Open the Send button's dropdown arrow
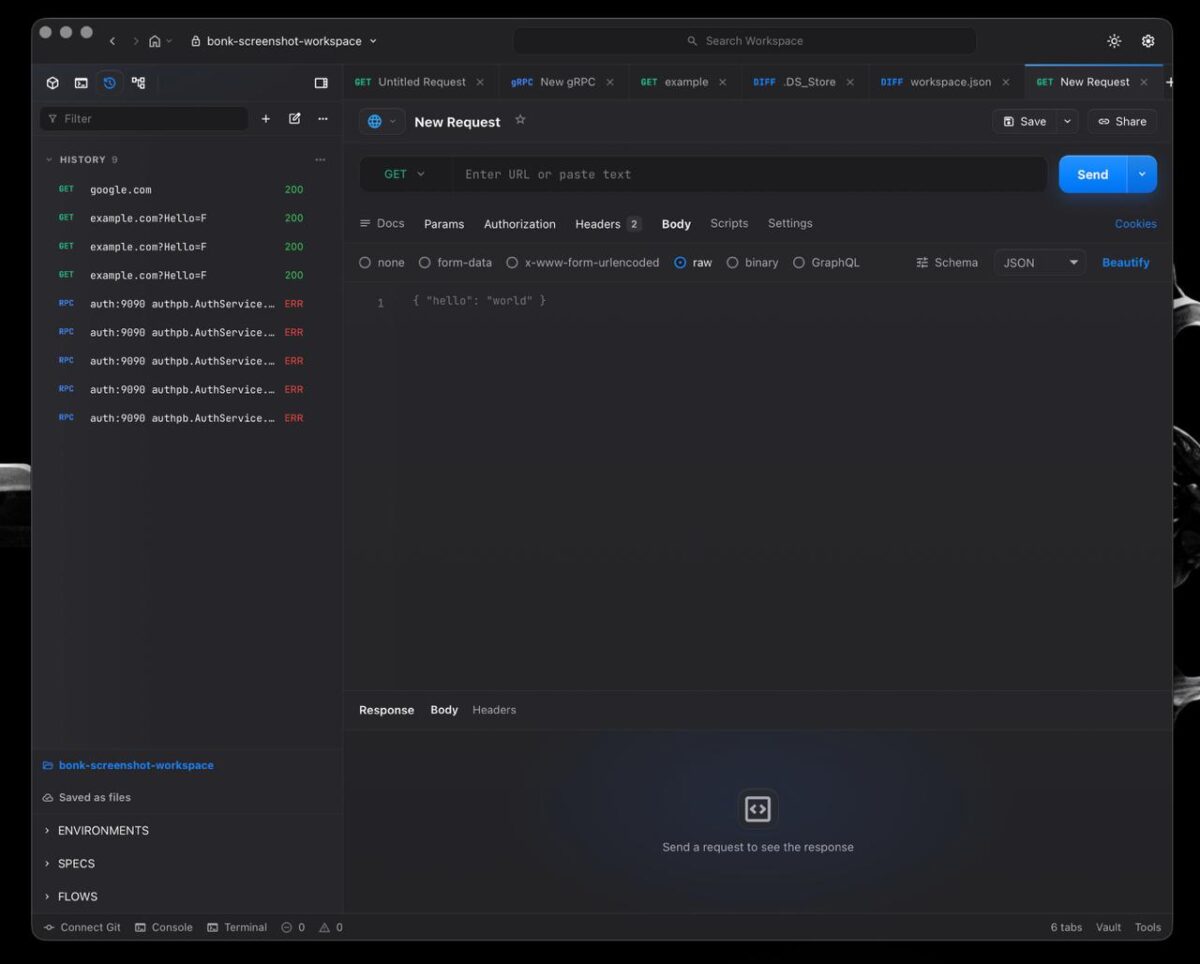Image resolution: width=1200 pixels, height=964 pixels. (1142, 174)
